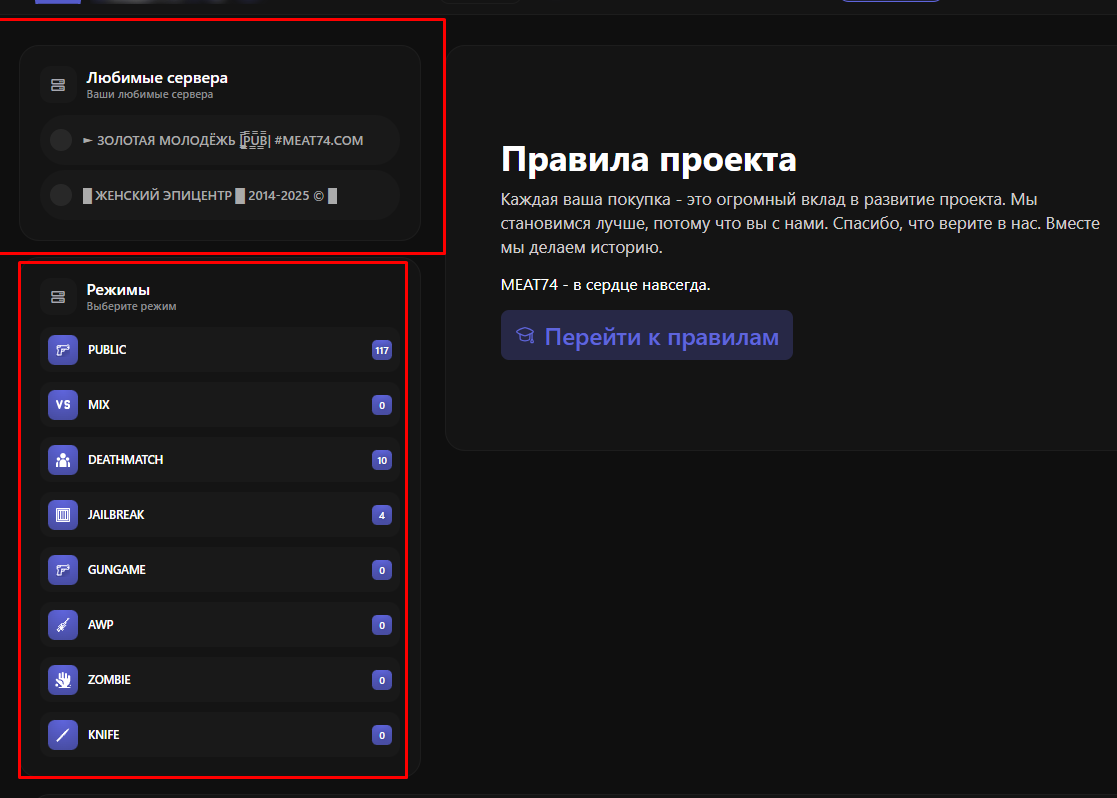Choose the KNIFE mode label
This screenshot has width=1117, height=798.
pos(103,735)
